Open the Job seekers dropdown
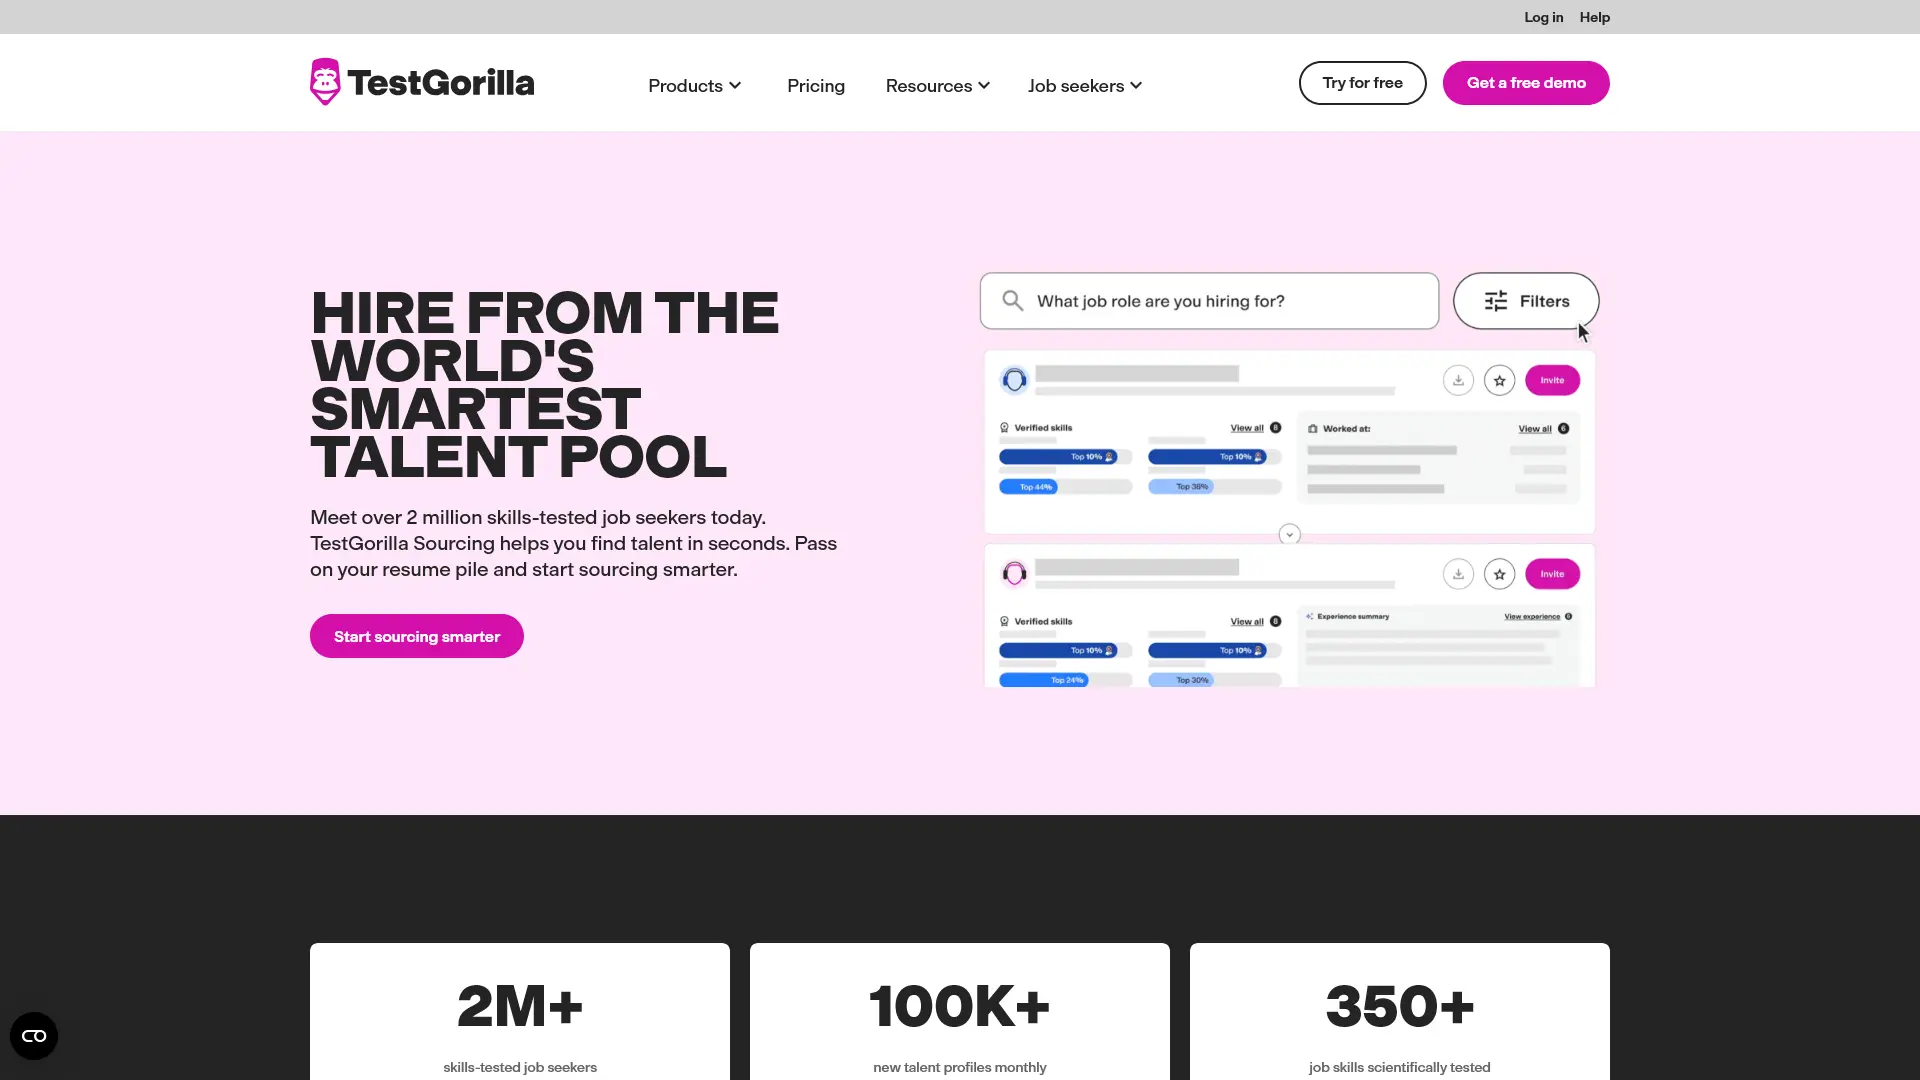The width and height of the screenshot is (1920, 1080). 1084,85
